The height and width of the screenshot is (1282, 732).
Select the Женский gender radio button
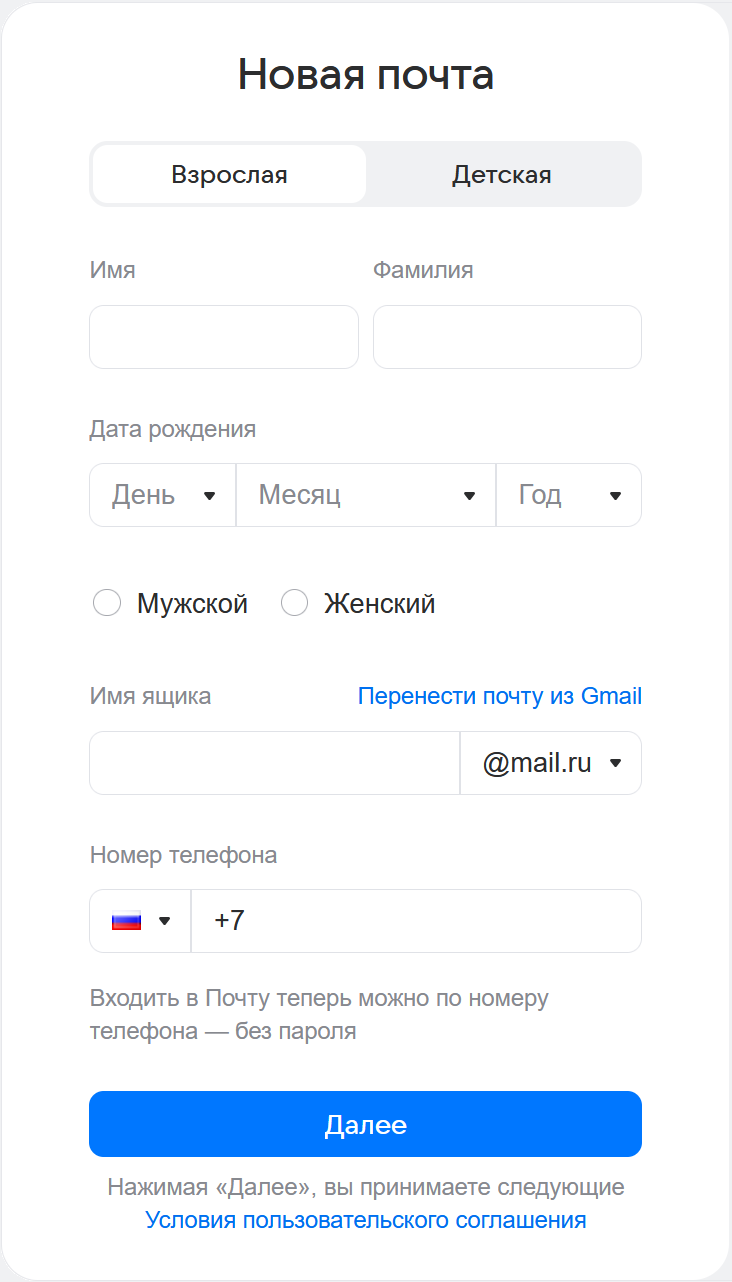tap(294, 604)
